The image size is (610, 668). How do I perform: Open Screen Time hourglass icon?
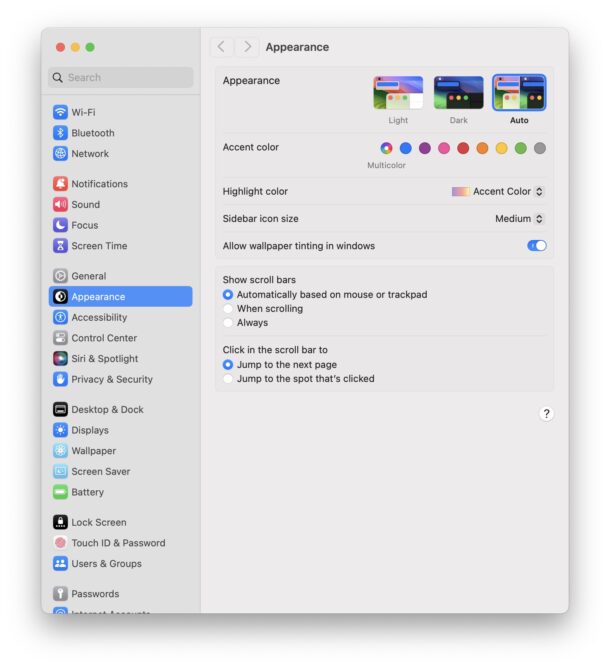coord(60,246)
